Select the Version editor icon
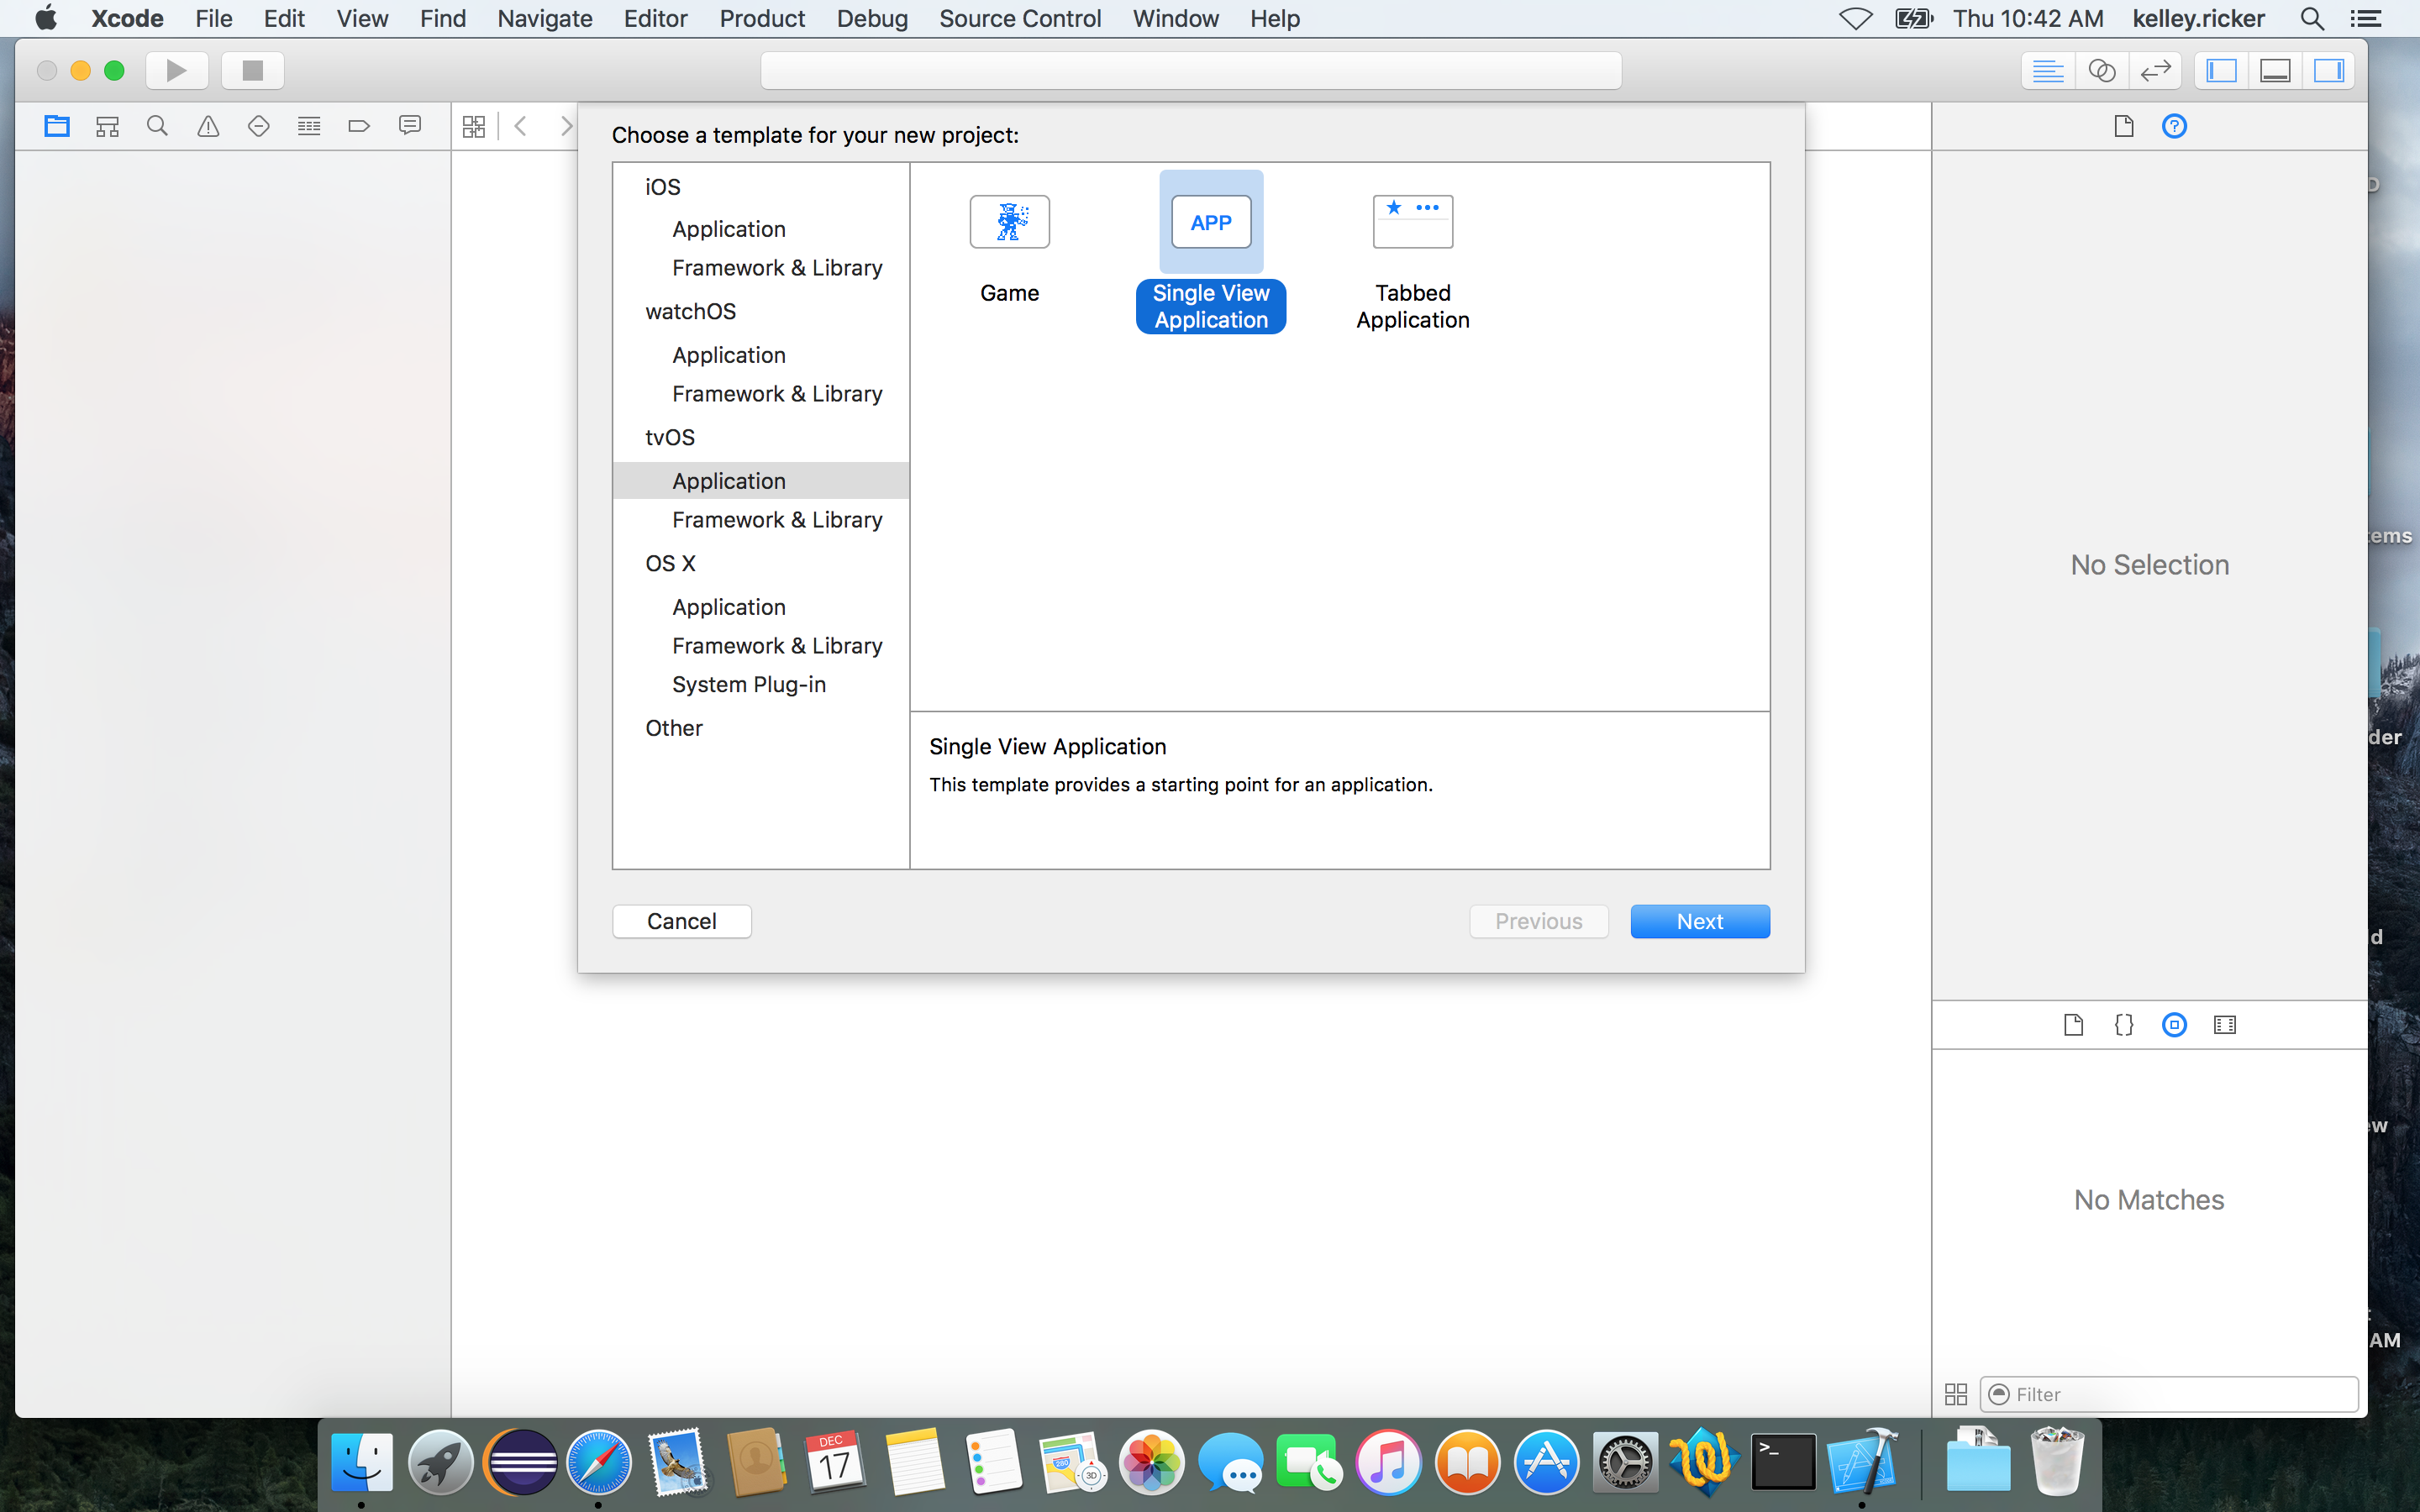 coord(2155,70)
